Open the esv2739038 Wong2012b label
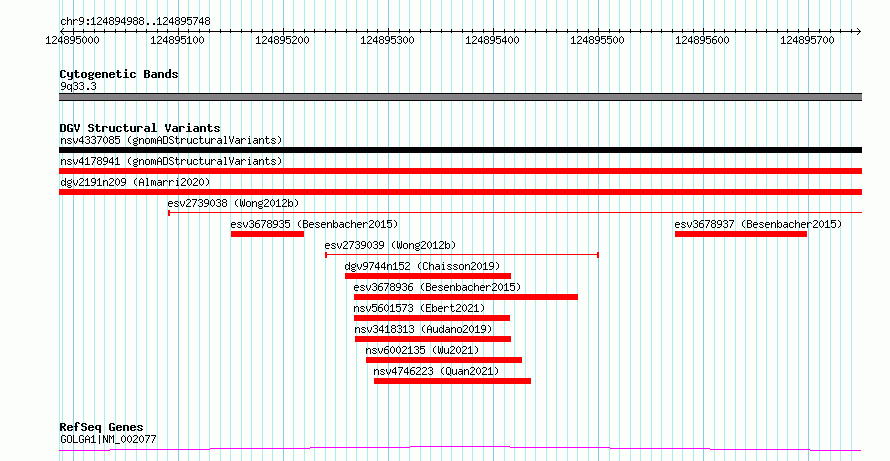This screenshot has width=890, height=461. pyautogui.click(x=233, y=203)
